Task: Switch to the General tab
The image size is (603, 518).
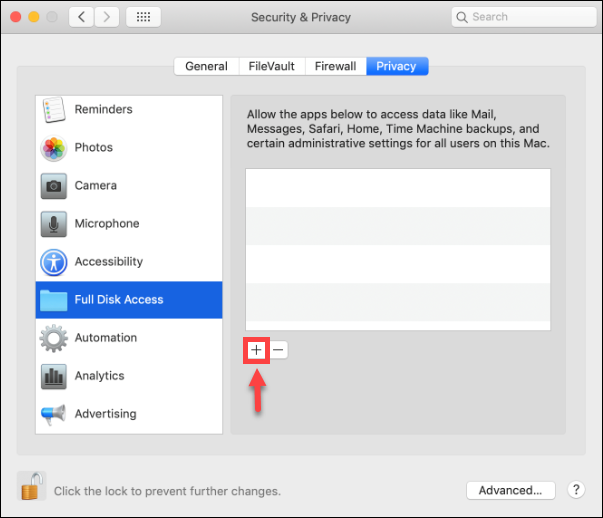Action: (x=206, y=66)
